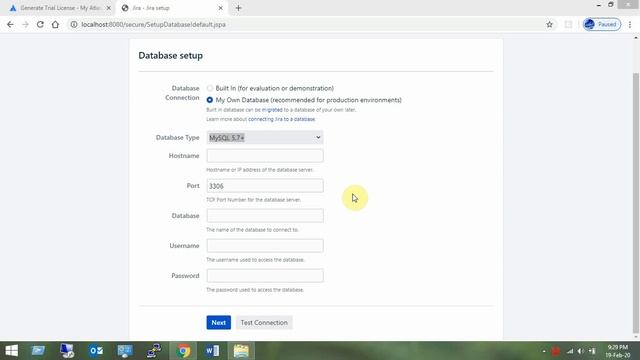This screenshot has width=640, height=360.
Task: Open the taskbar clock and date
Action: coord(618,351)
